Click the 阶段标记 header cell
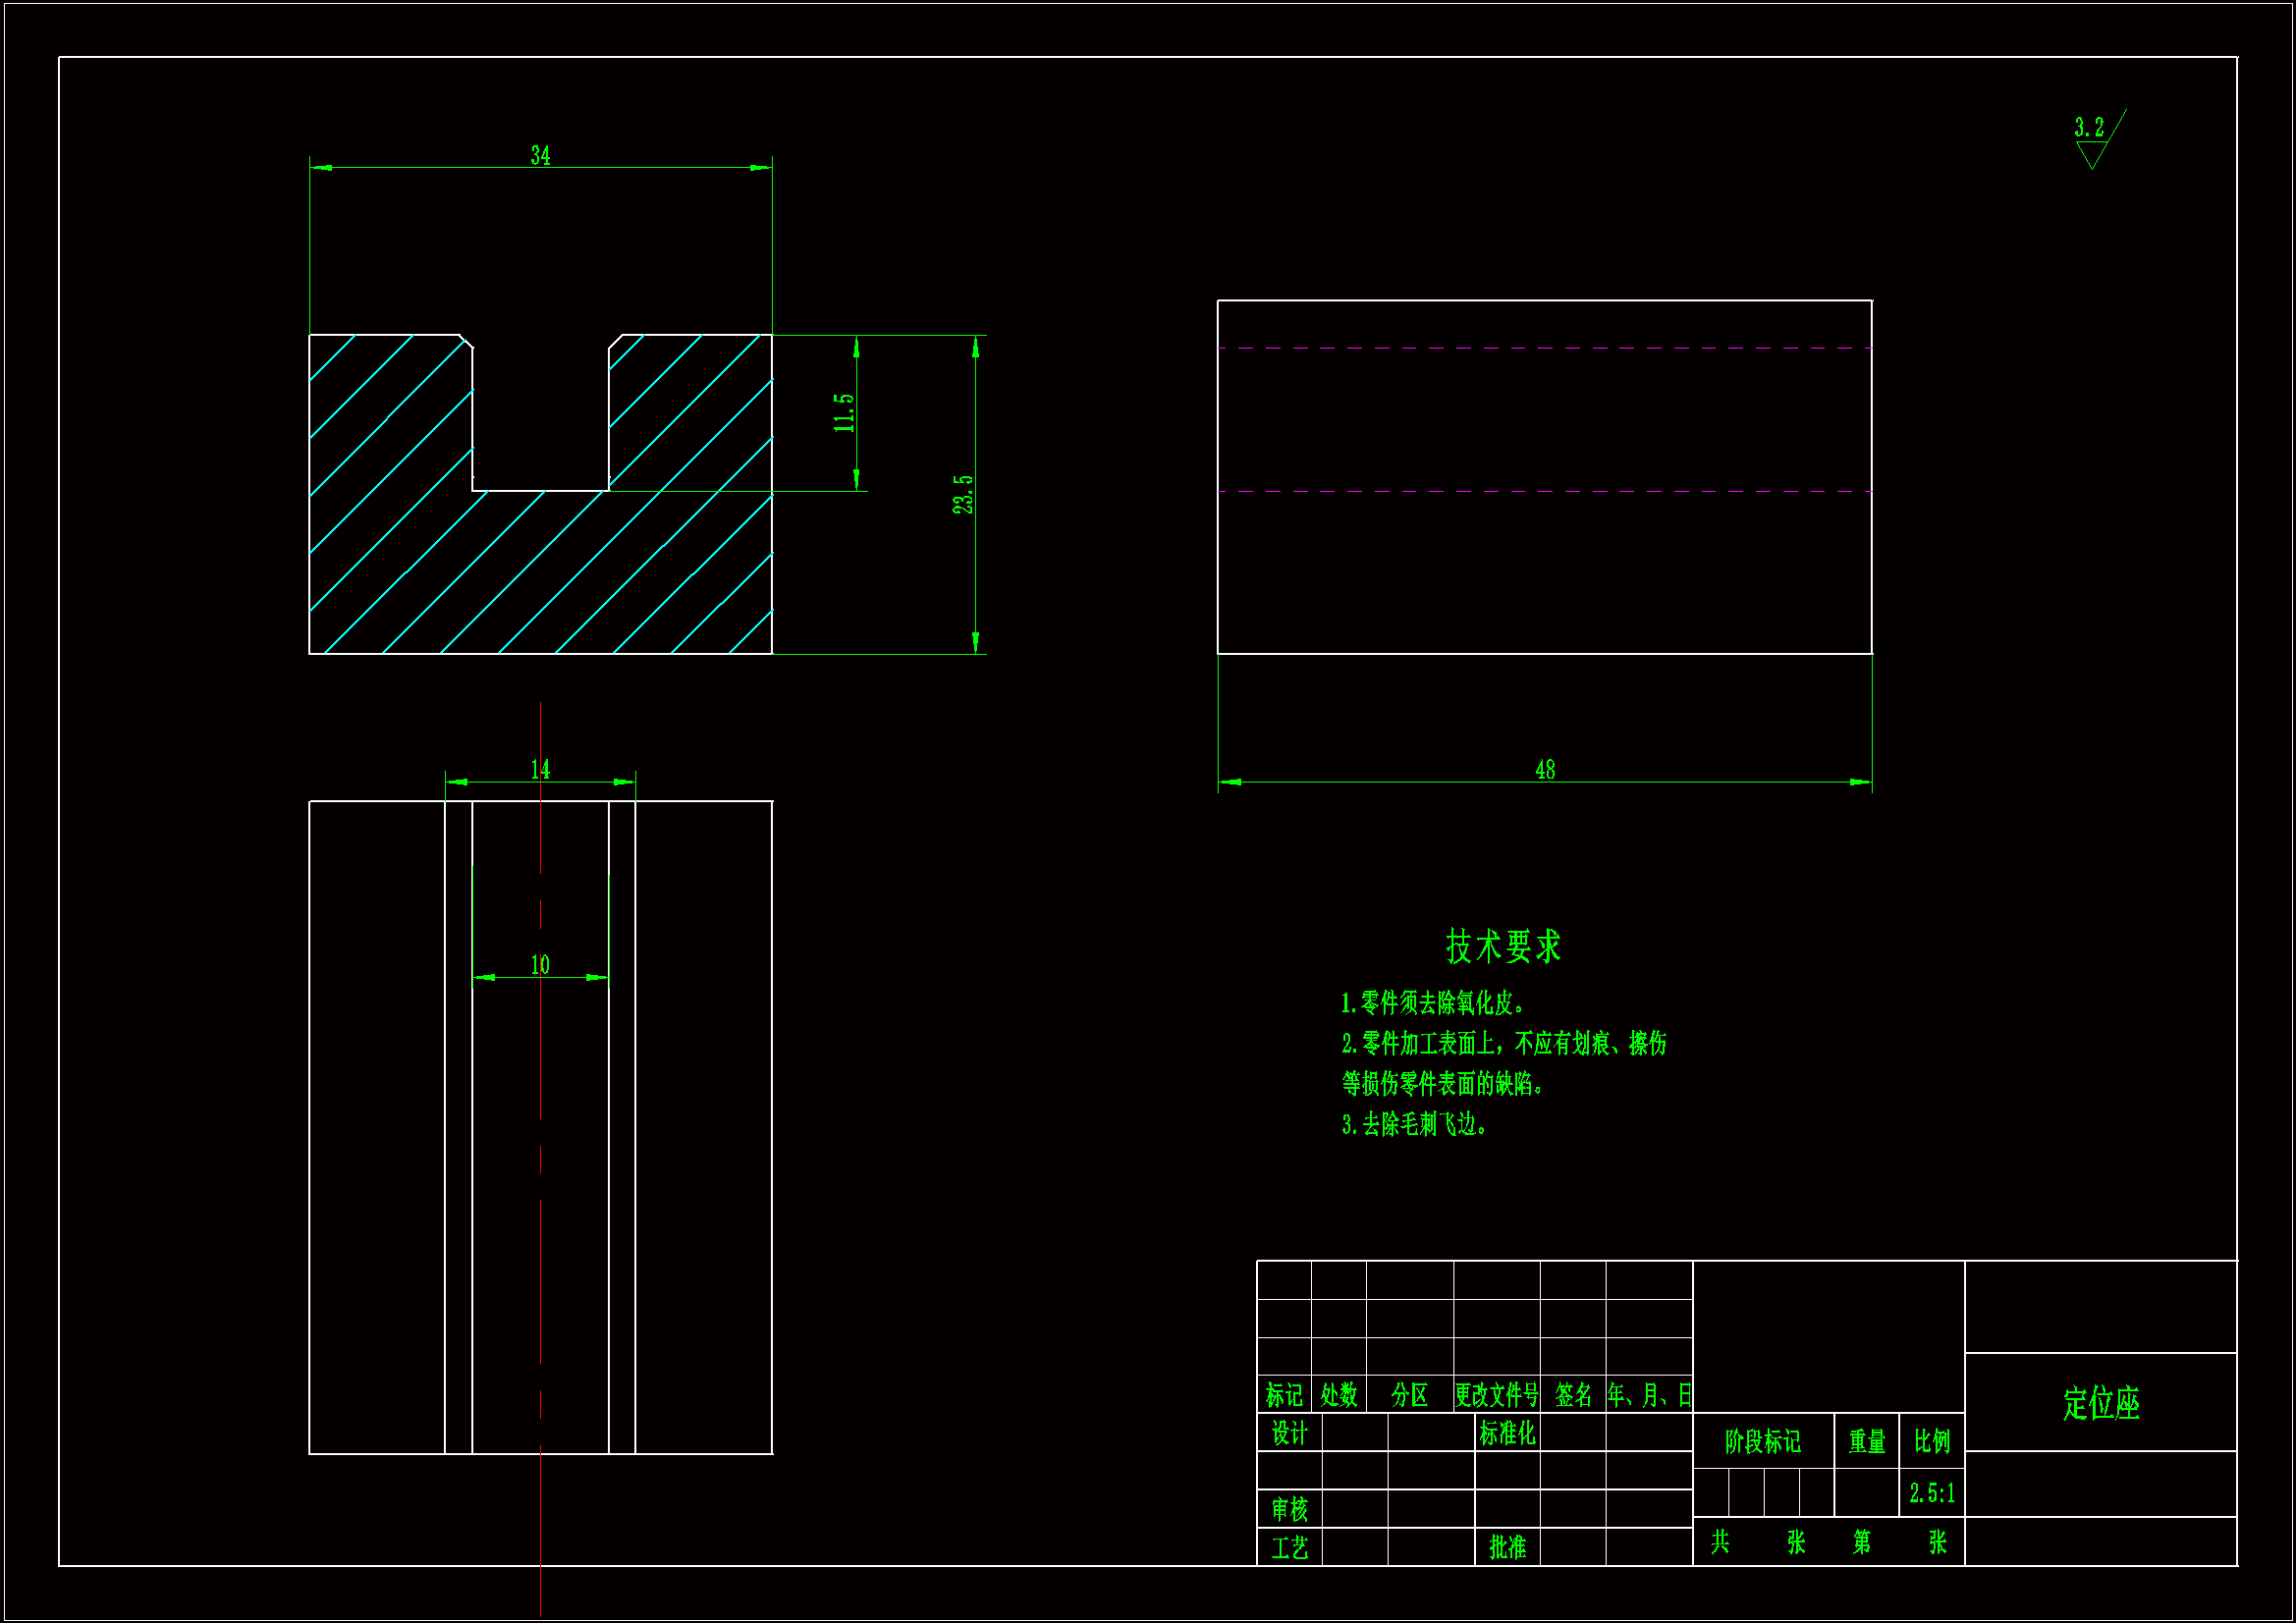 pyautogui.click(x=1762, y=1441)
